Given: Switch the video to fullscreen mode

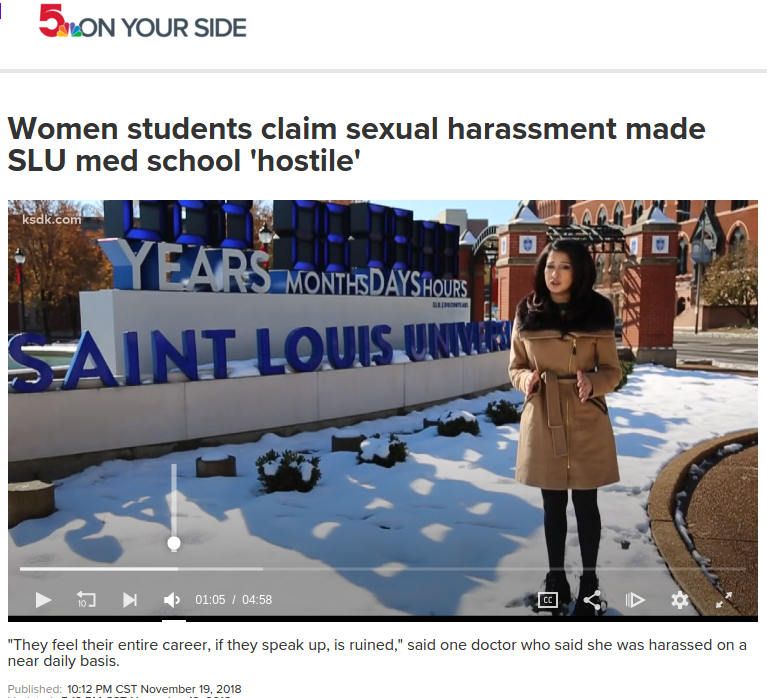Looking at the screenshot, I should pyautogui.click(x=723, y=599).
